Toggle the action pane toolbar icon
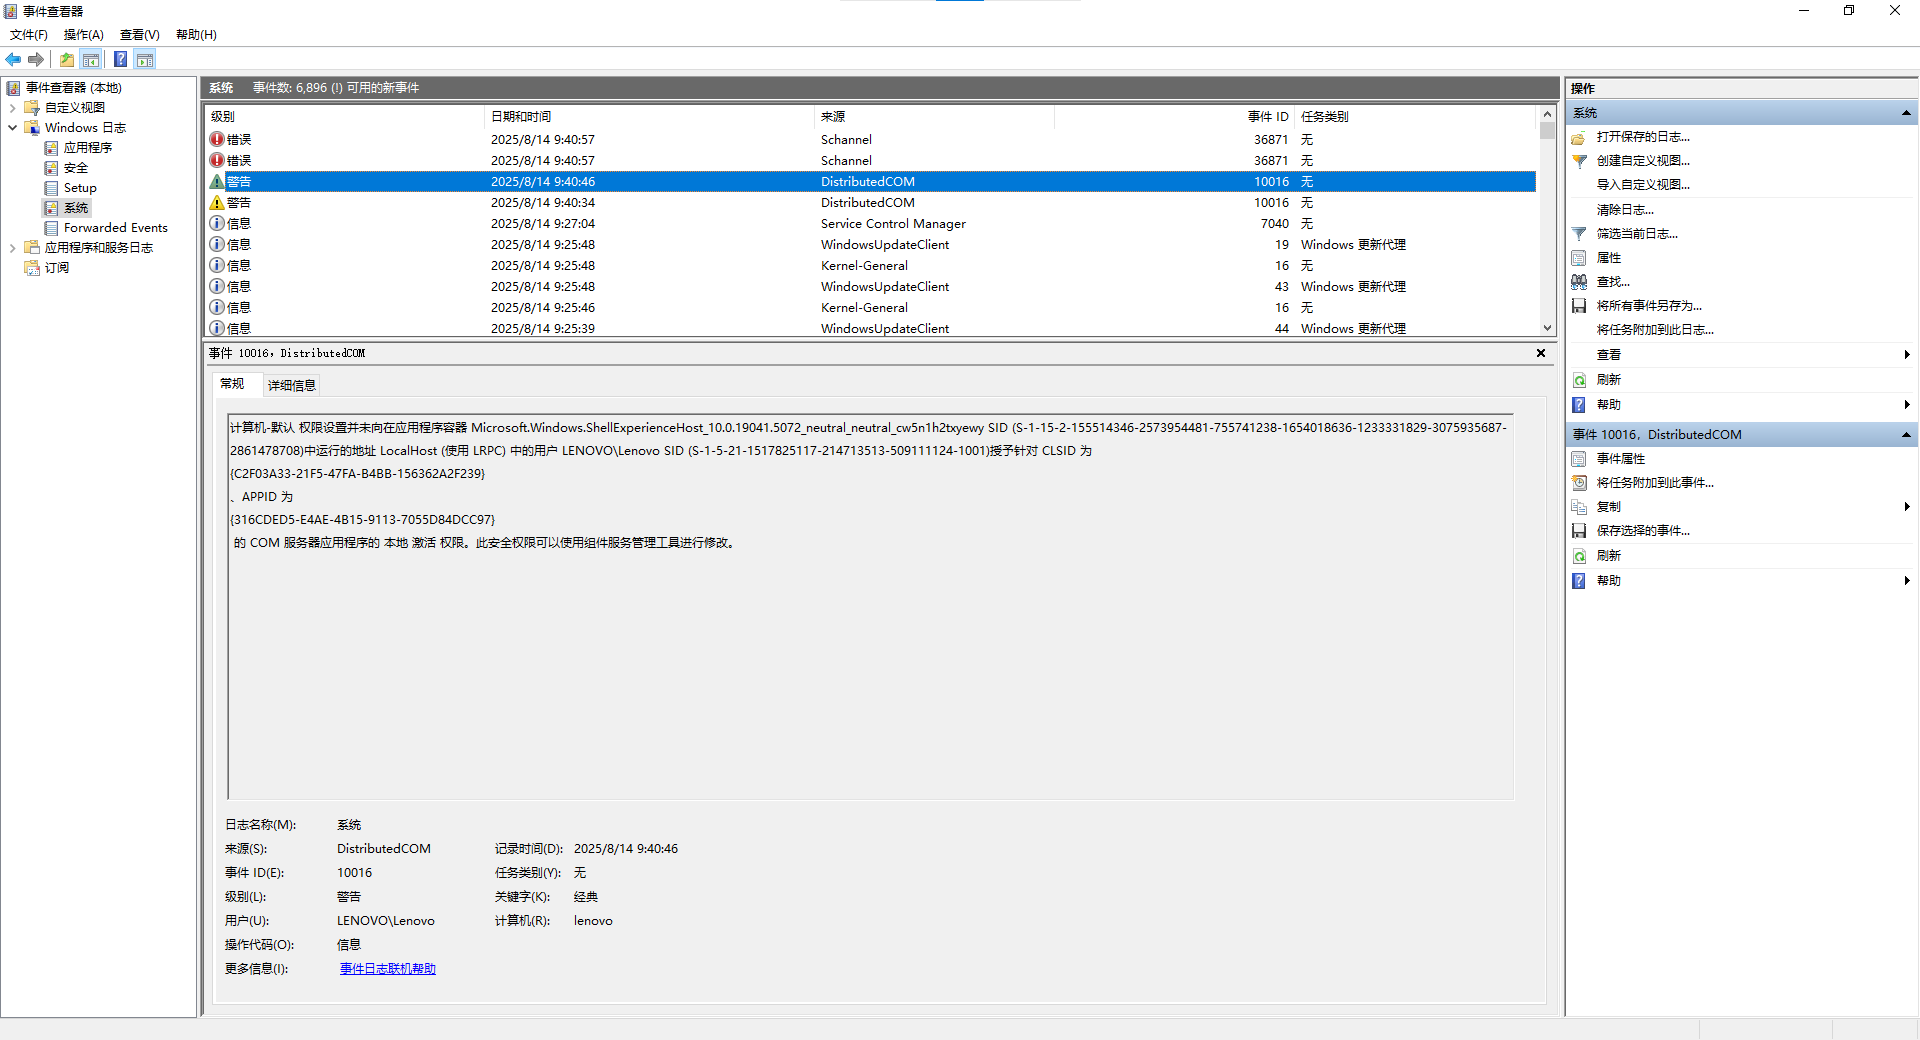The image size is (1920, 1040). 145,59
